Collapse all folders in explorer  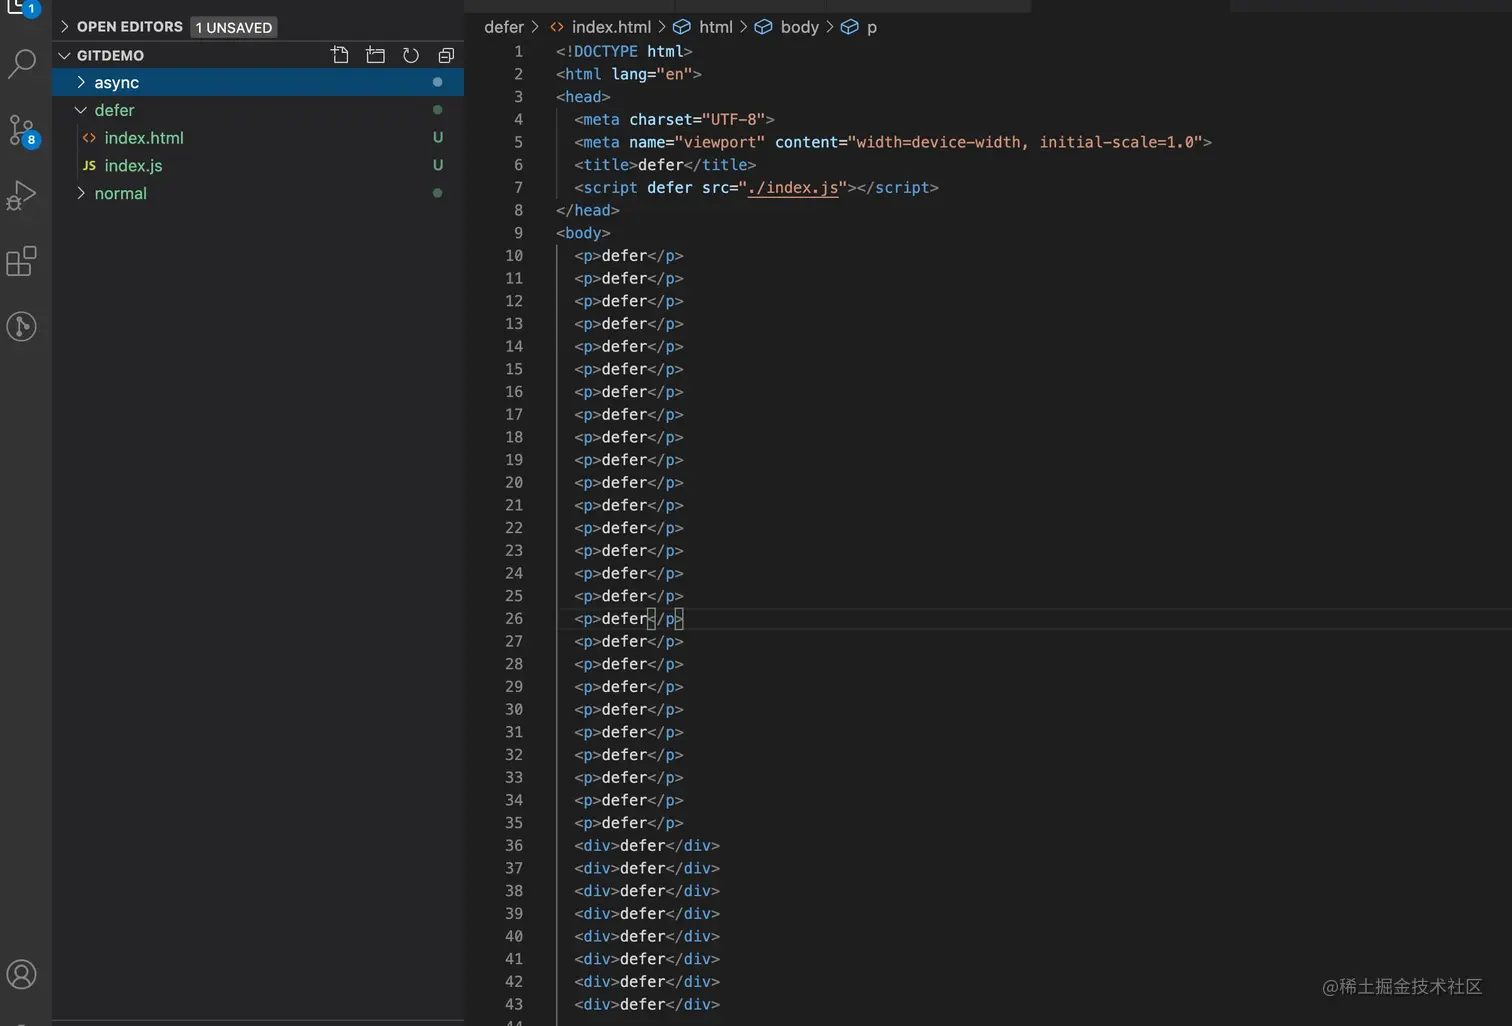point(446,55)
